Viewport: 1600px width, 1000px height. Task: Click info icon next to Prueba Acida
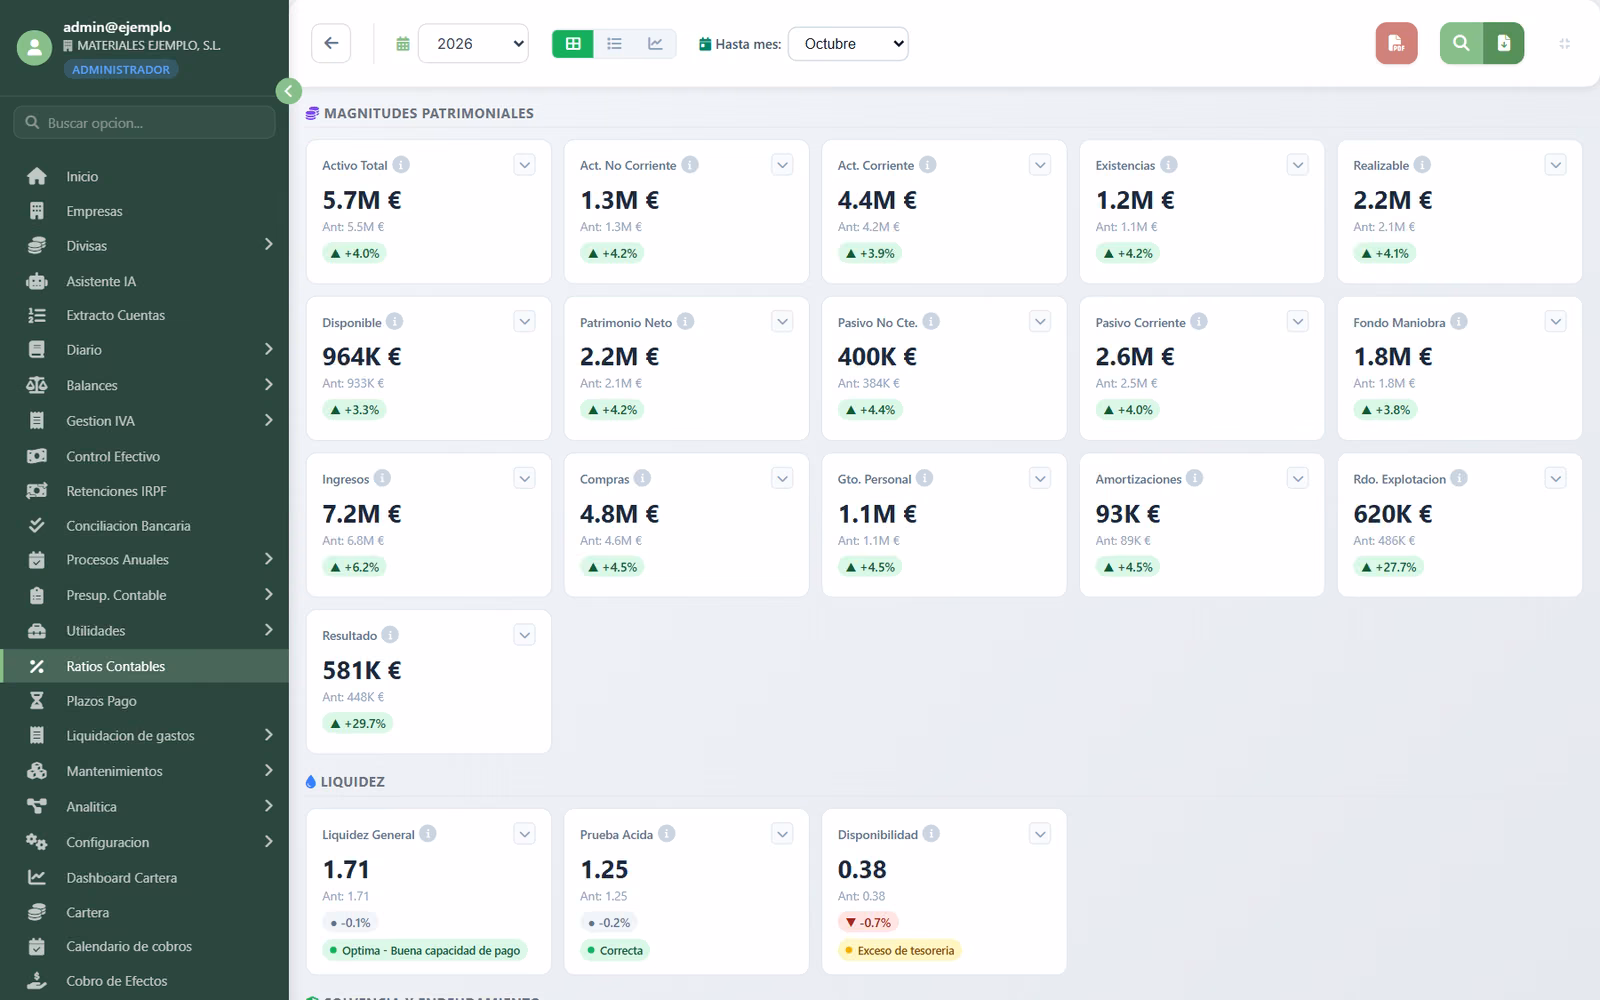(x=667, y=834)
